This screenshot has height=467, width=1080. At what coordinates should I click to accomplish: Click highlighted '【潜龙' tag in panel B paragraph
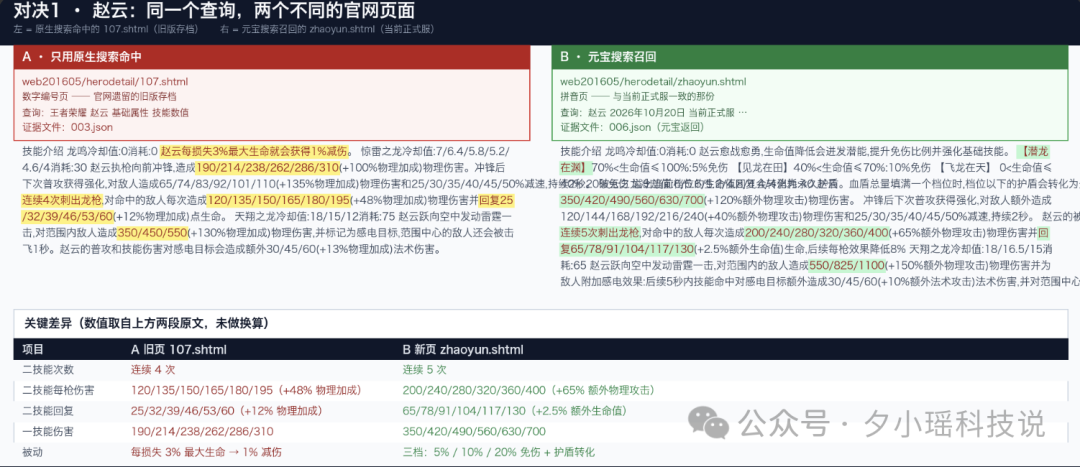point(1031,151)
